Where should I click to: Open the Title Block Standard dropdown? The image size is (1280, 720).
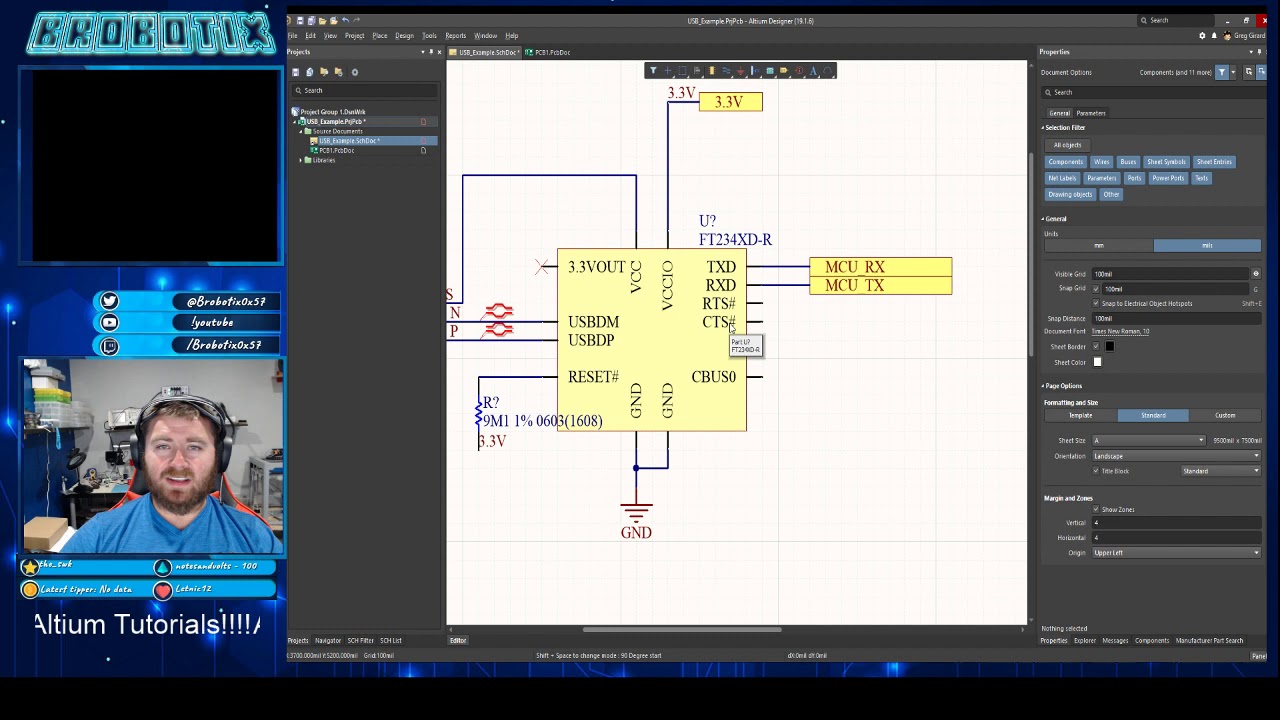1221,471
